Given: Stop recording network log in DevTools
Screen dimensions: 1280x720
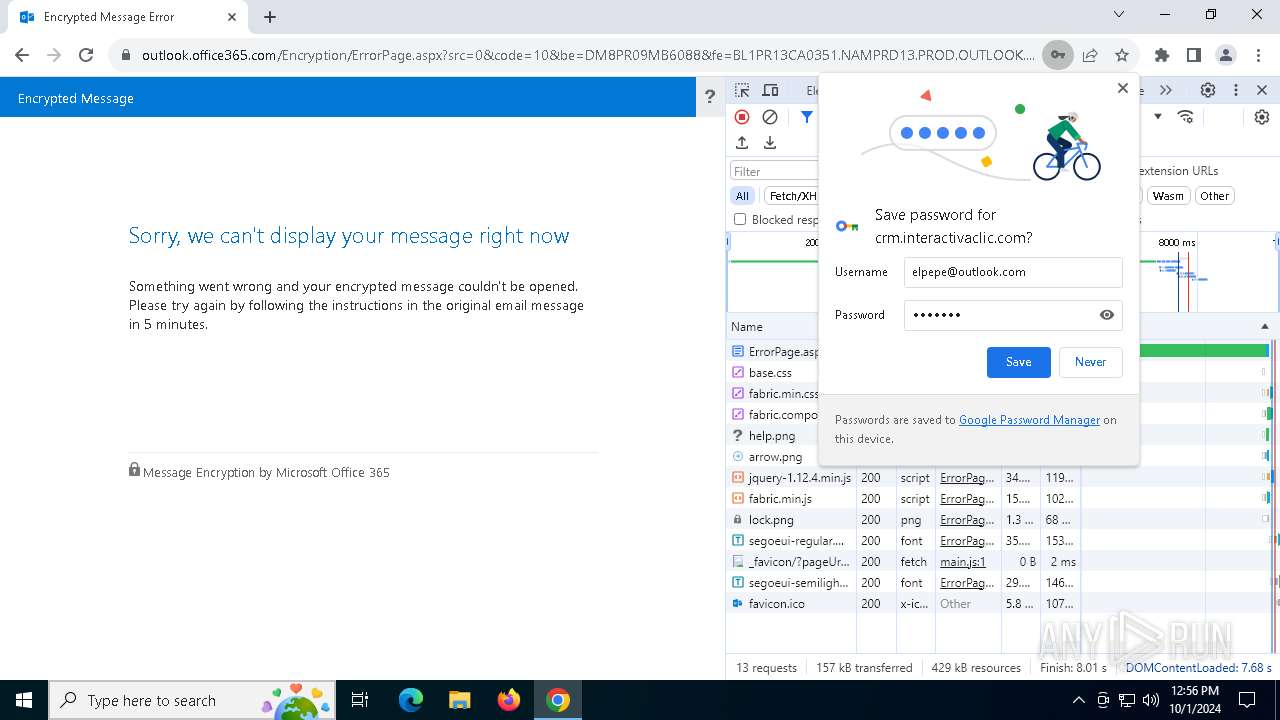Looking at the screenshot, I should tap(742, 117).
